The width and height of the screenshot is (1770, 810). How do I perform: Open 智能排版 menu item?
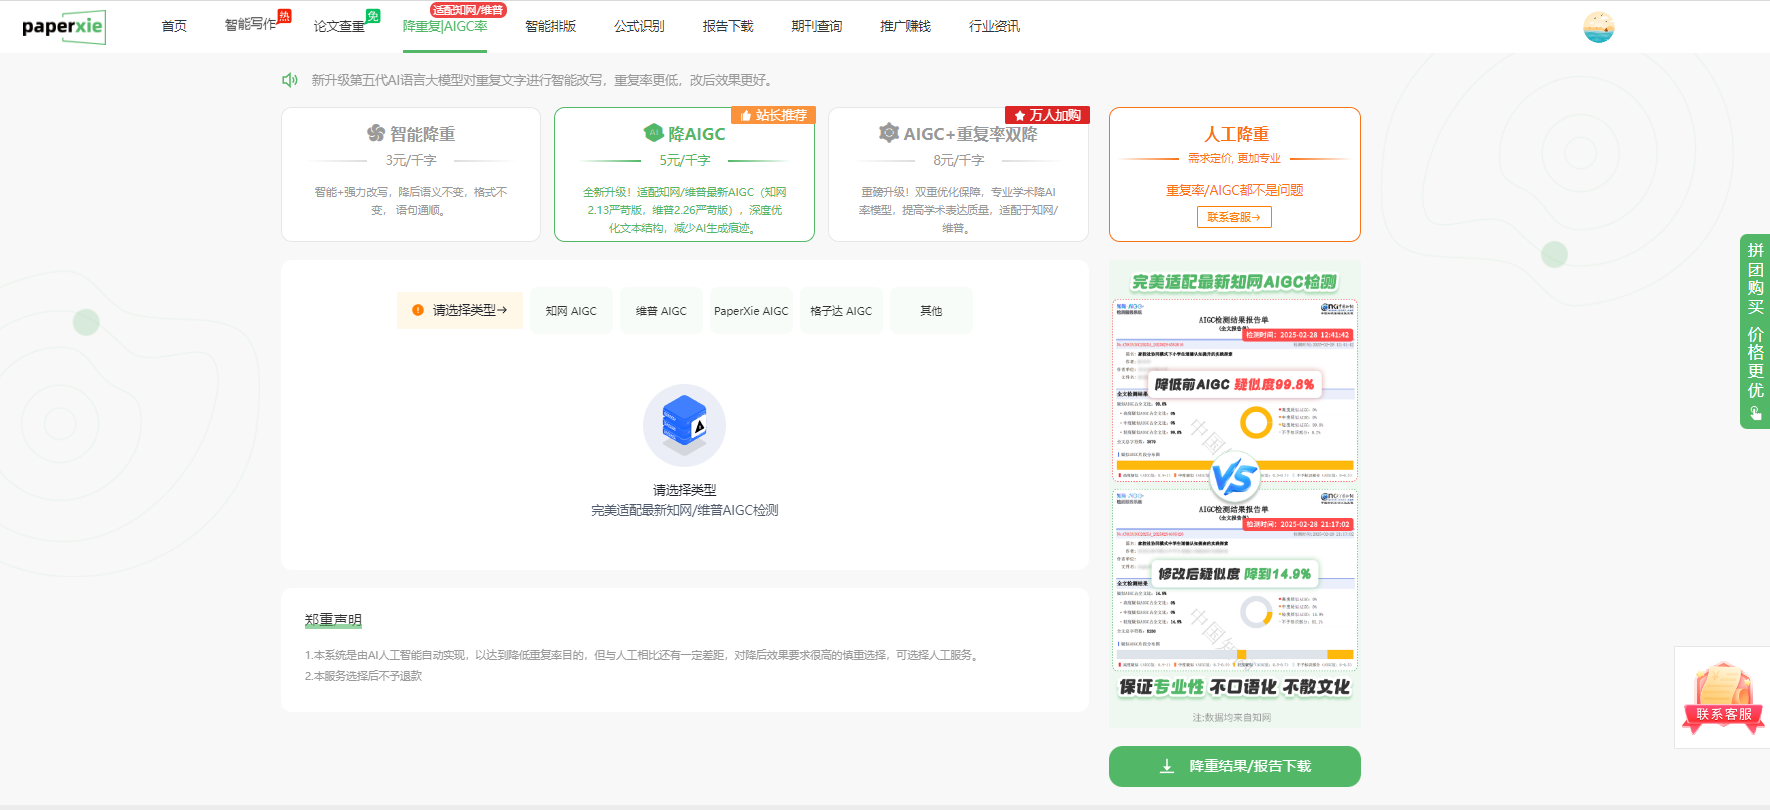coord(551,26)
